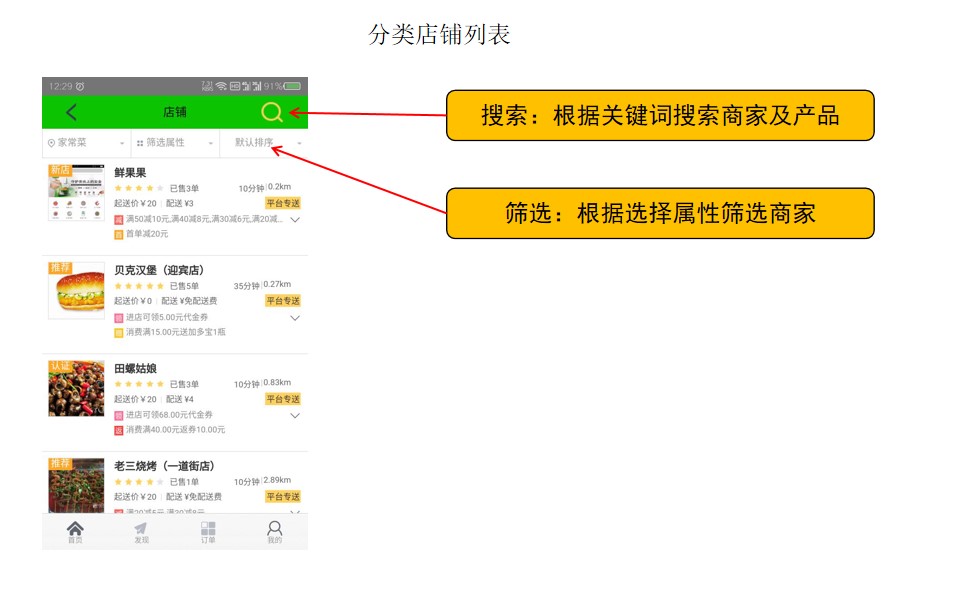This screenshot has width=960, height=600.
Task: Open the 田螺姑娘 shop thumbnail
Action: pos(77,388)
